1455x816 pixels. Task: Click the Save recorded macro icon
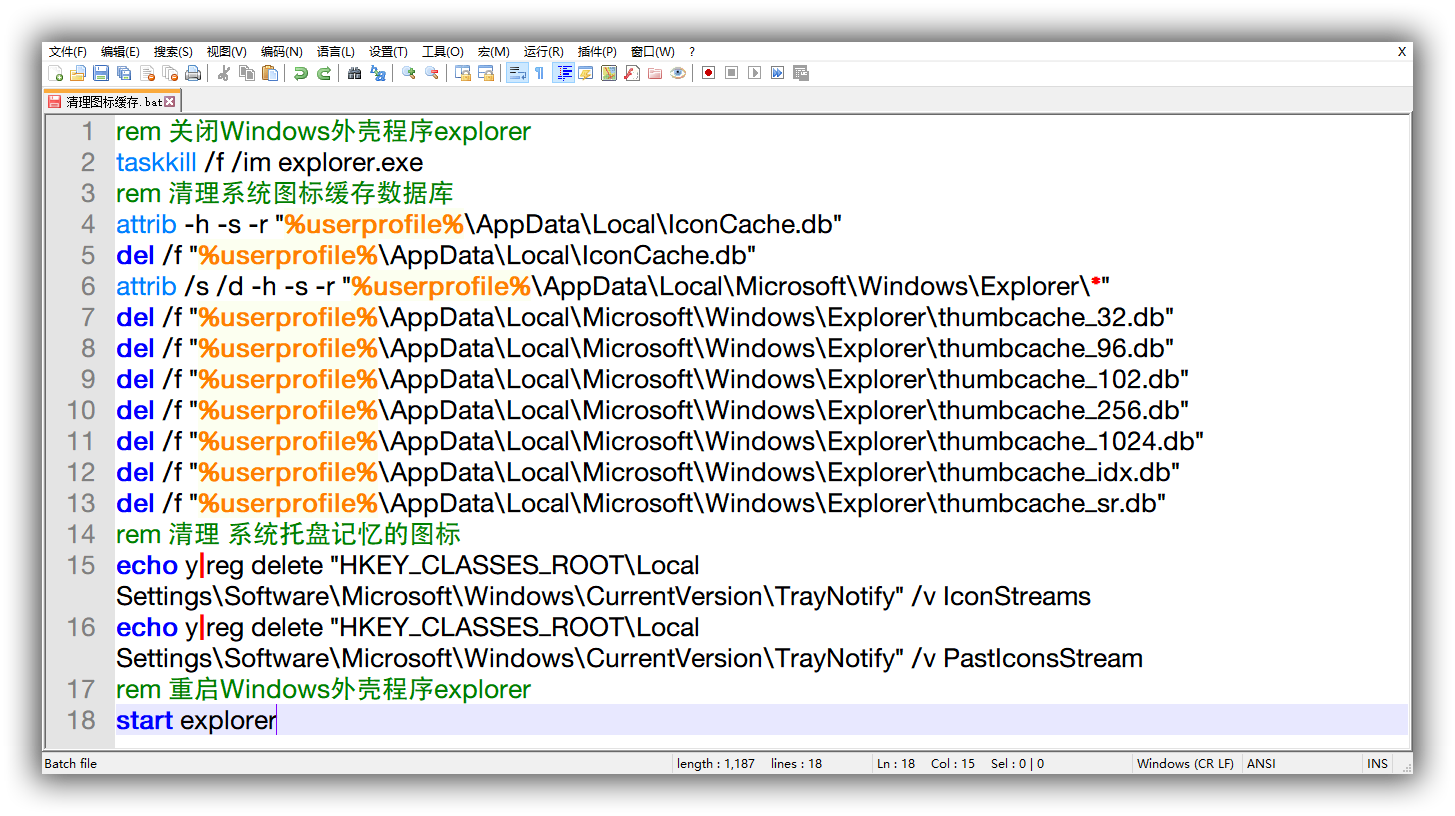pyautogui.click(x=800, y=73)
